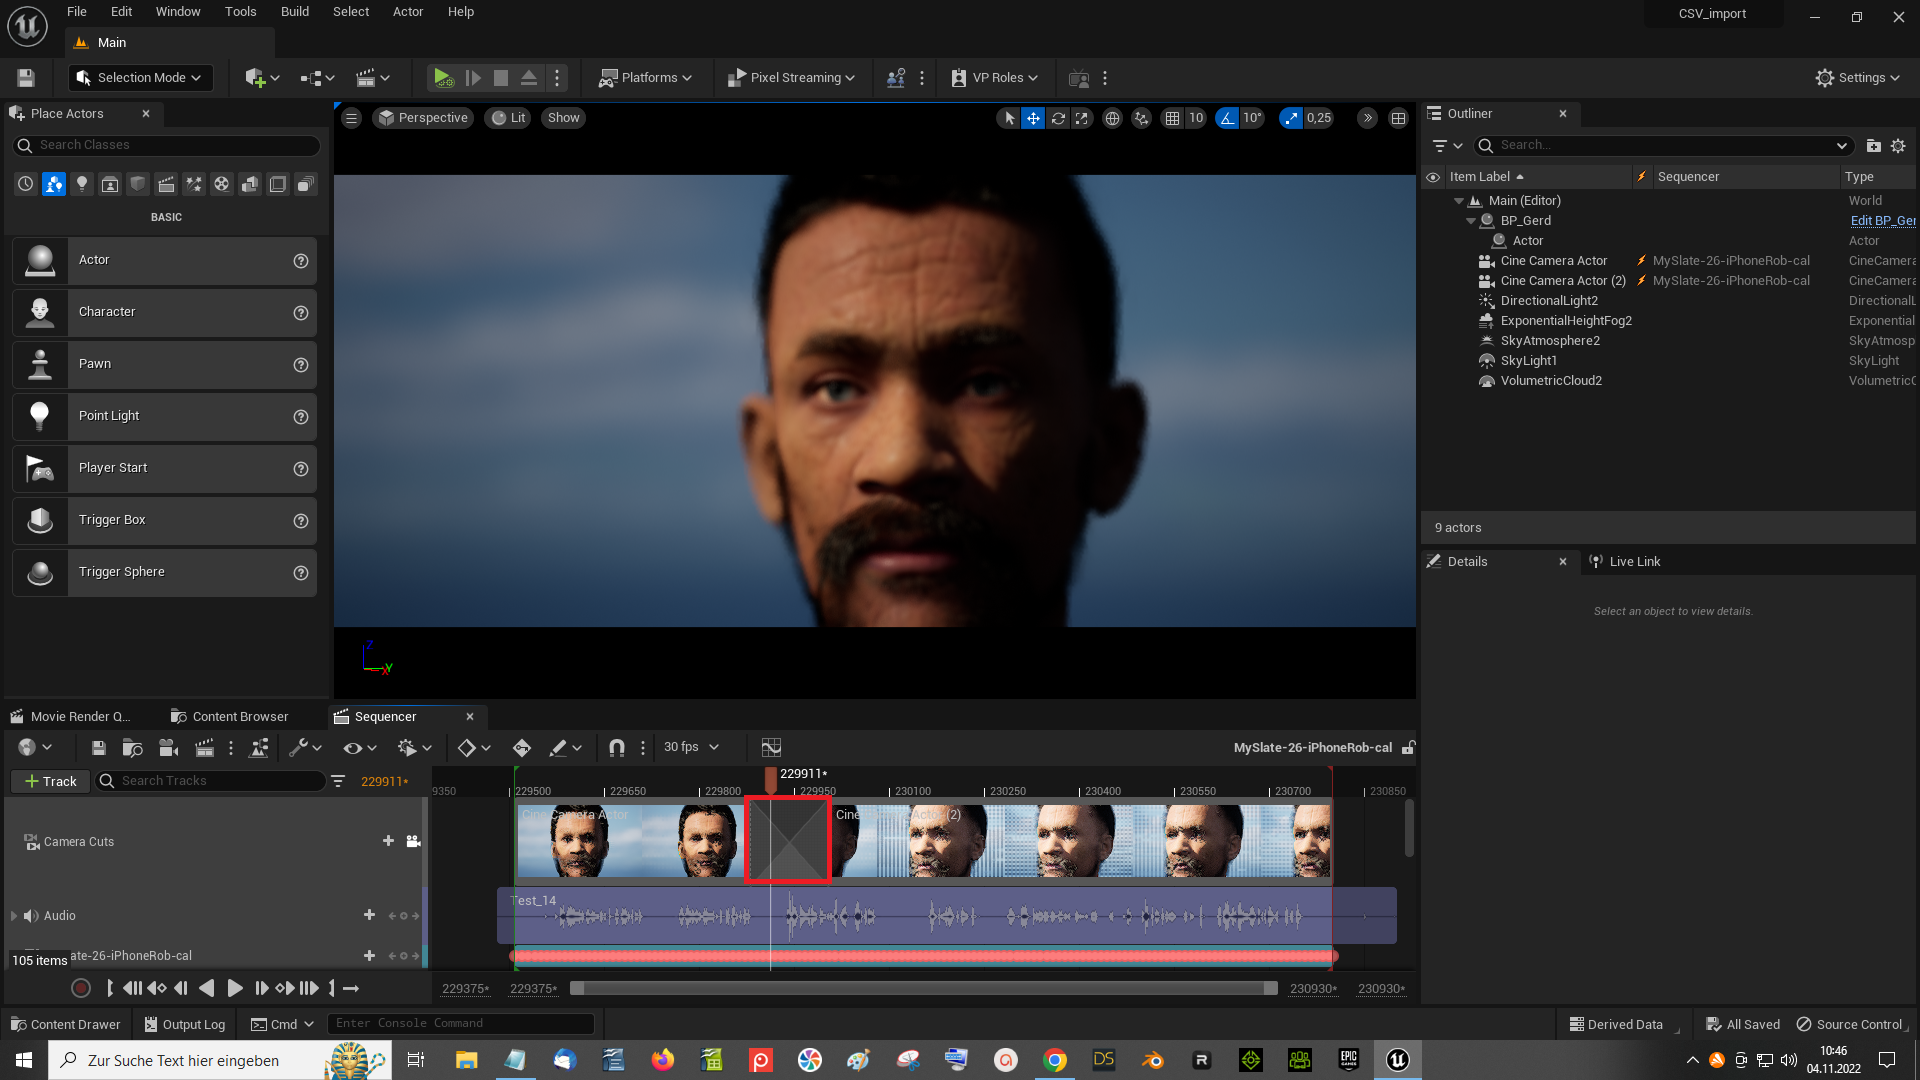The image size is (1920, 1080).
Task: Open Chrome from the Windows taskbar
Action: click(1055, 1060)
